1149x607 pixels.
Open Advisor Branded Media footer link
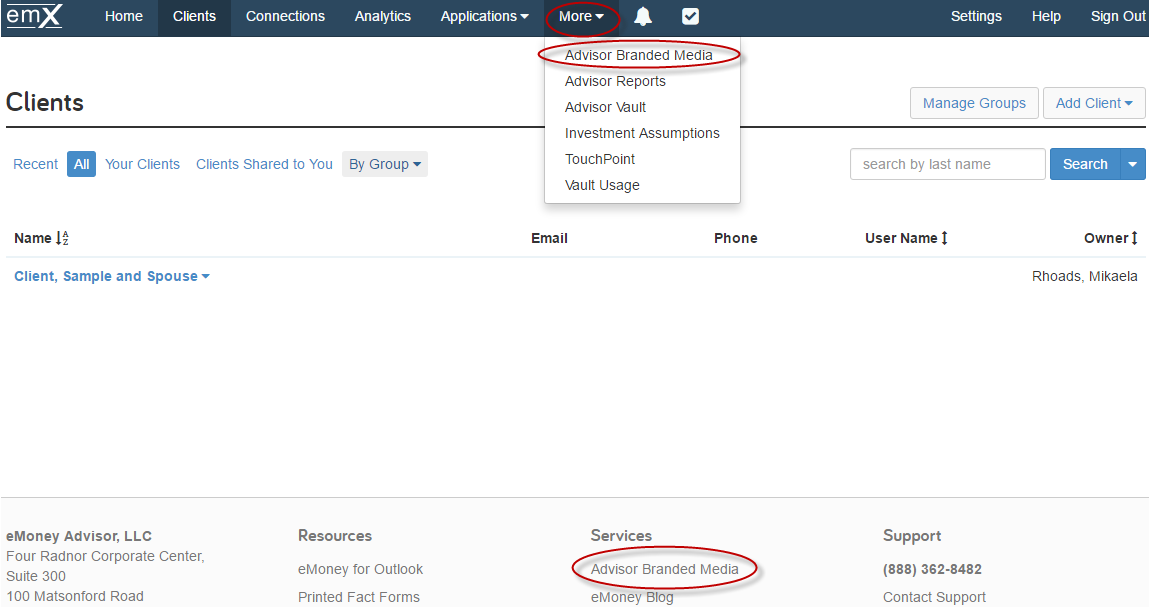pos(665,569)
